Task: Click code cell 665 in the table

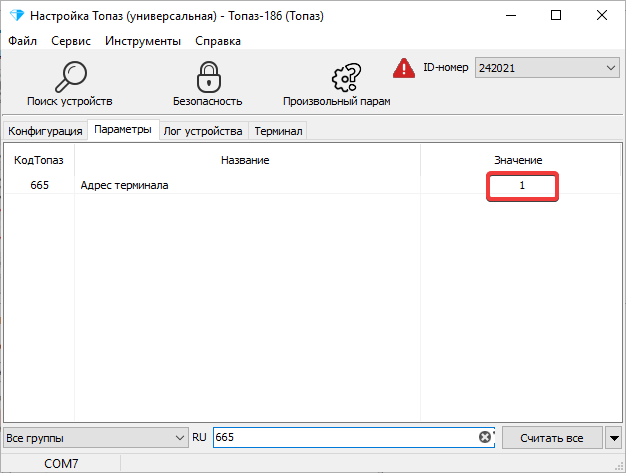Action: (x=40, y=185)
